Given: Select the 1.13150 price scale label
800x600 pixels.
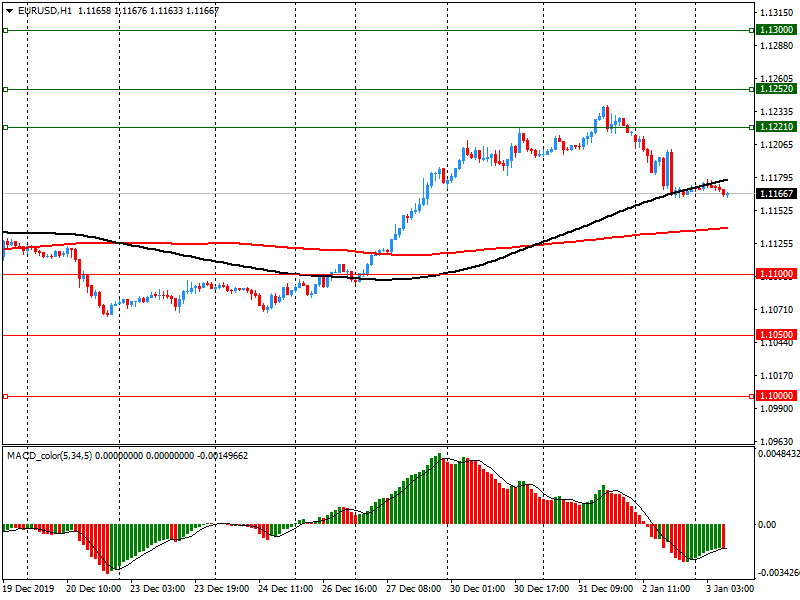Looking at the screenshot, I should 777,13.
